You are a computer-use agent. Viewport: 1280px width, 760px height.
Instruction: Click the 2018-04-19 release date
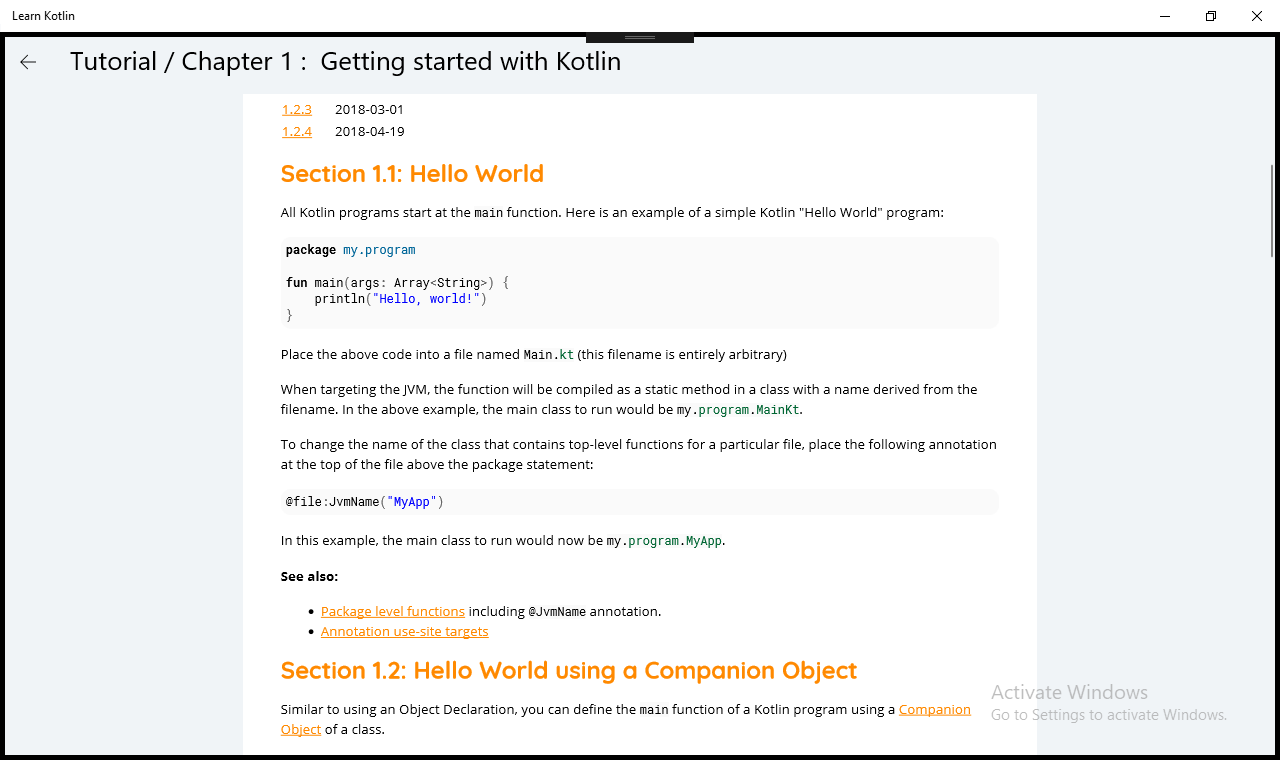(369, 132)
